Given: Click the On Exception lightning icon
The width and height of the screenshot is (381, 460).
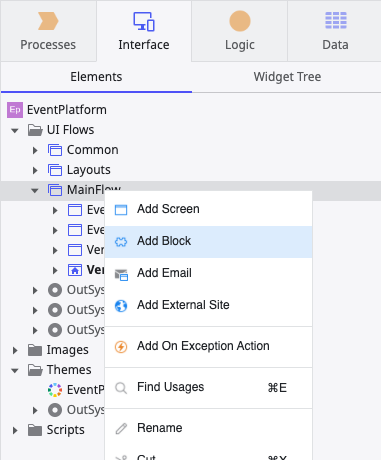Looking at the screenshot, I should point(121,347).
